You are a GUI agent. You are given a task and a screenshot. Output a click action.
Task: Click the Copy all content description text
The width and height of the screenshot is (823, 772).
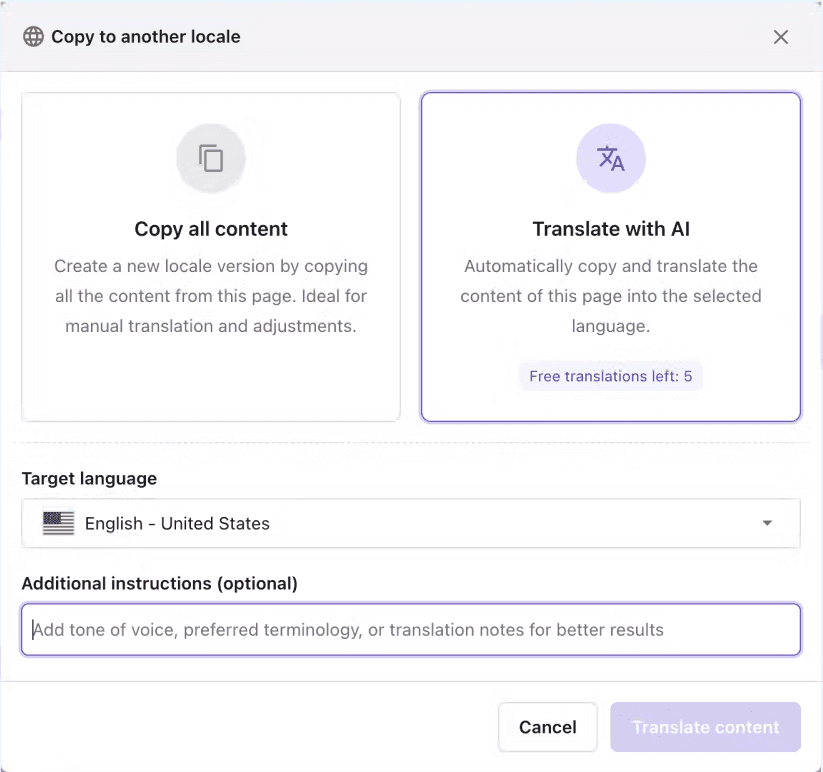[211, 296]
